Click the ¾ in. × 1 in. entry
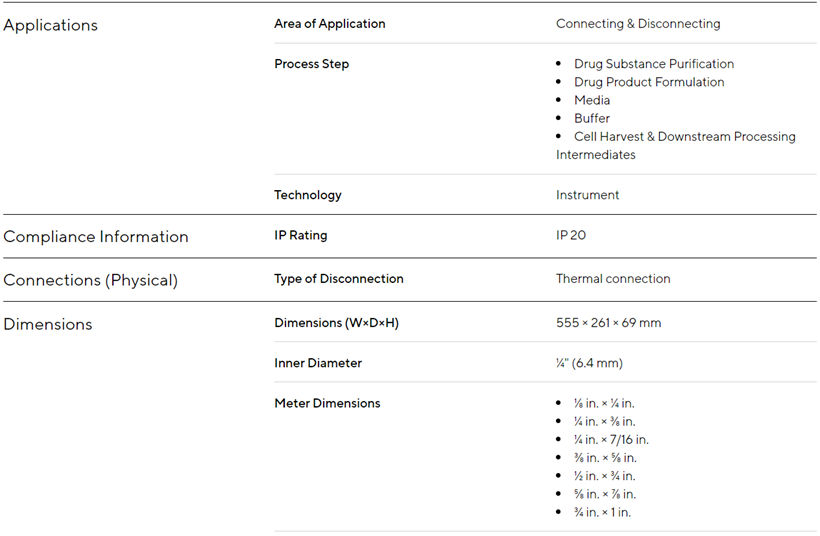The image size is (820, 536). pyautogui.click(x=602, y=513)
